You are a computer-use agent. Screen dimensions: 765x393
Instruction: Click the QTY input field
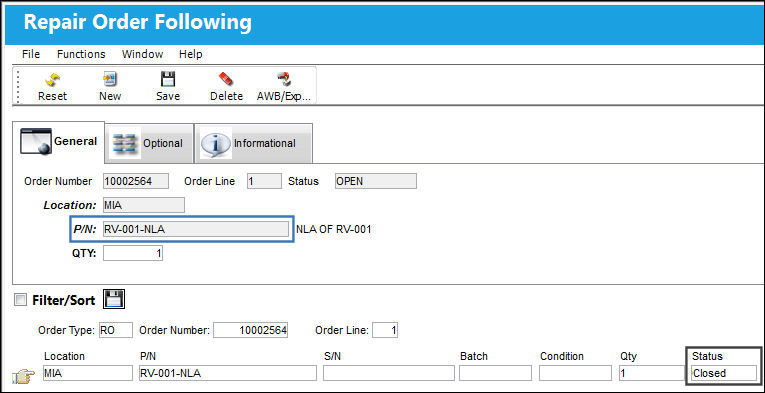click(133, 253)
